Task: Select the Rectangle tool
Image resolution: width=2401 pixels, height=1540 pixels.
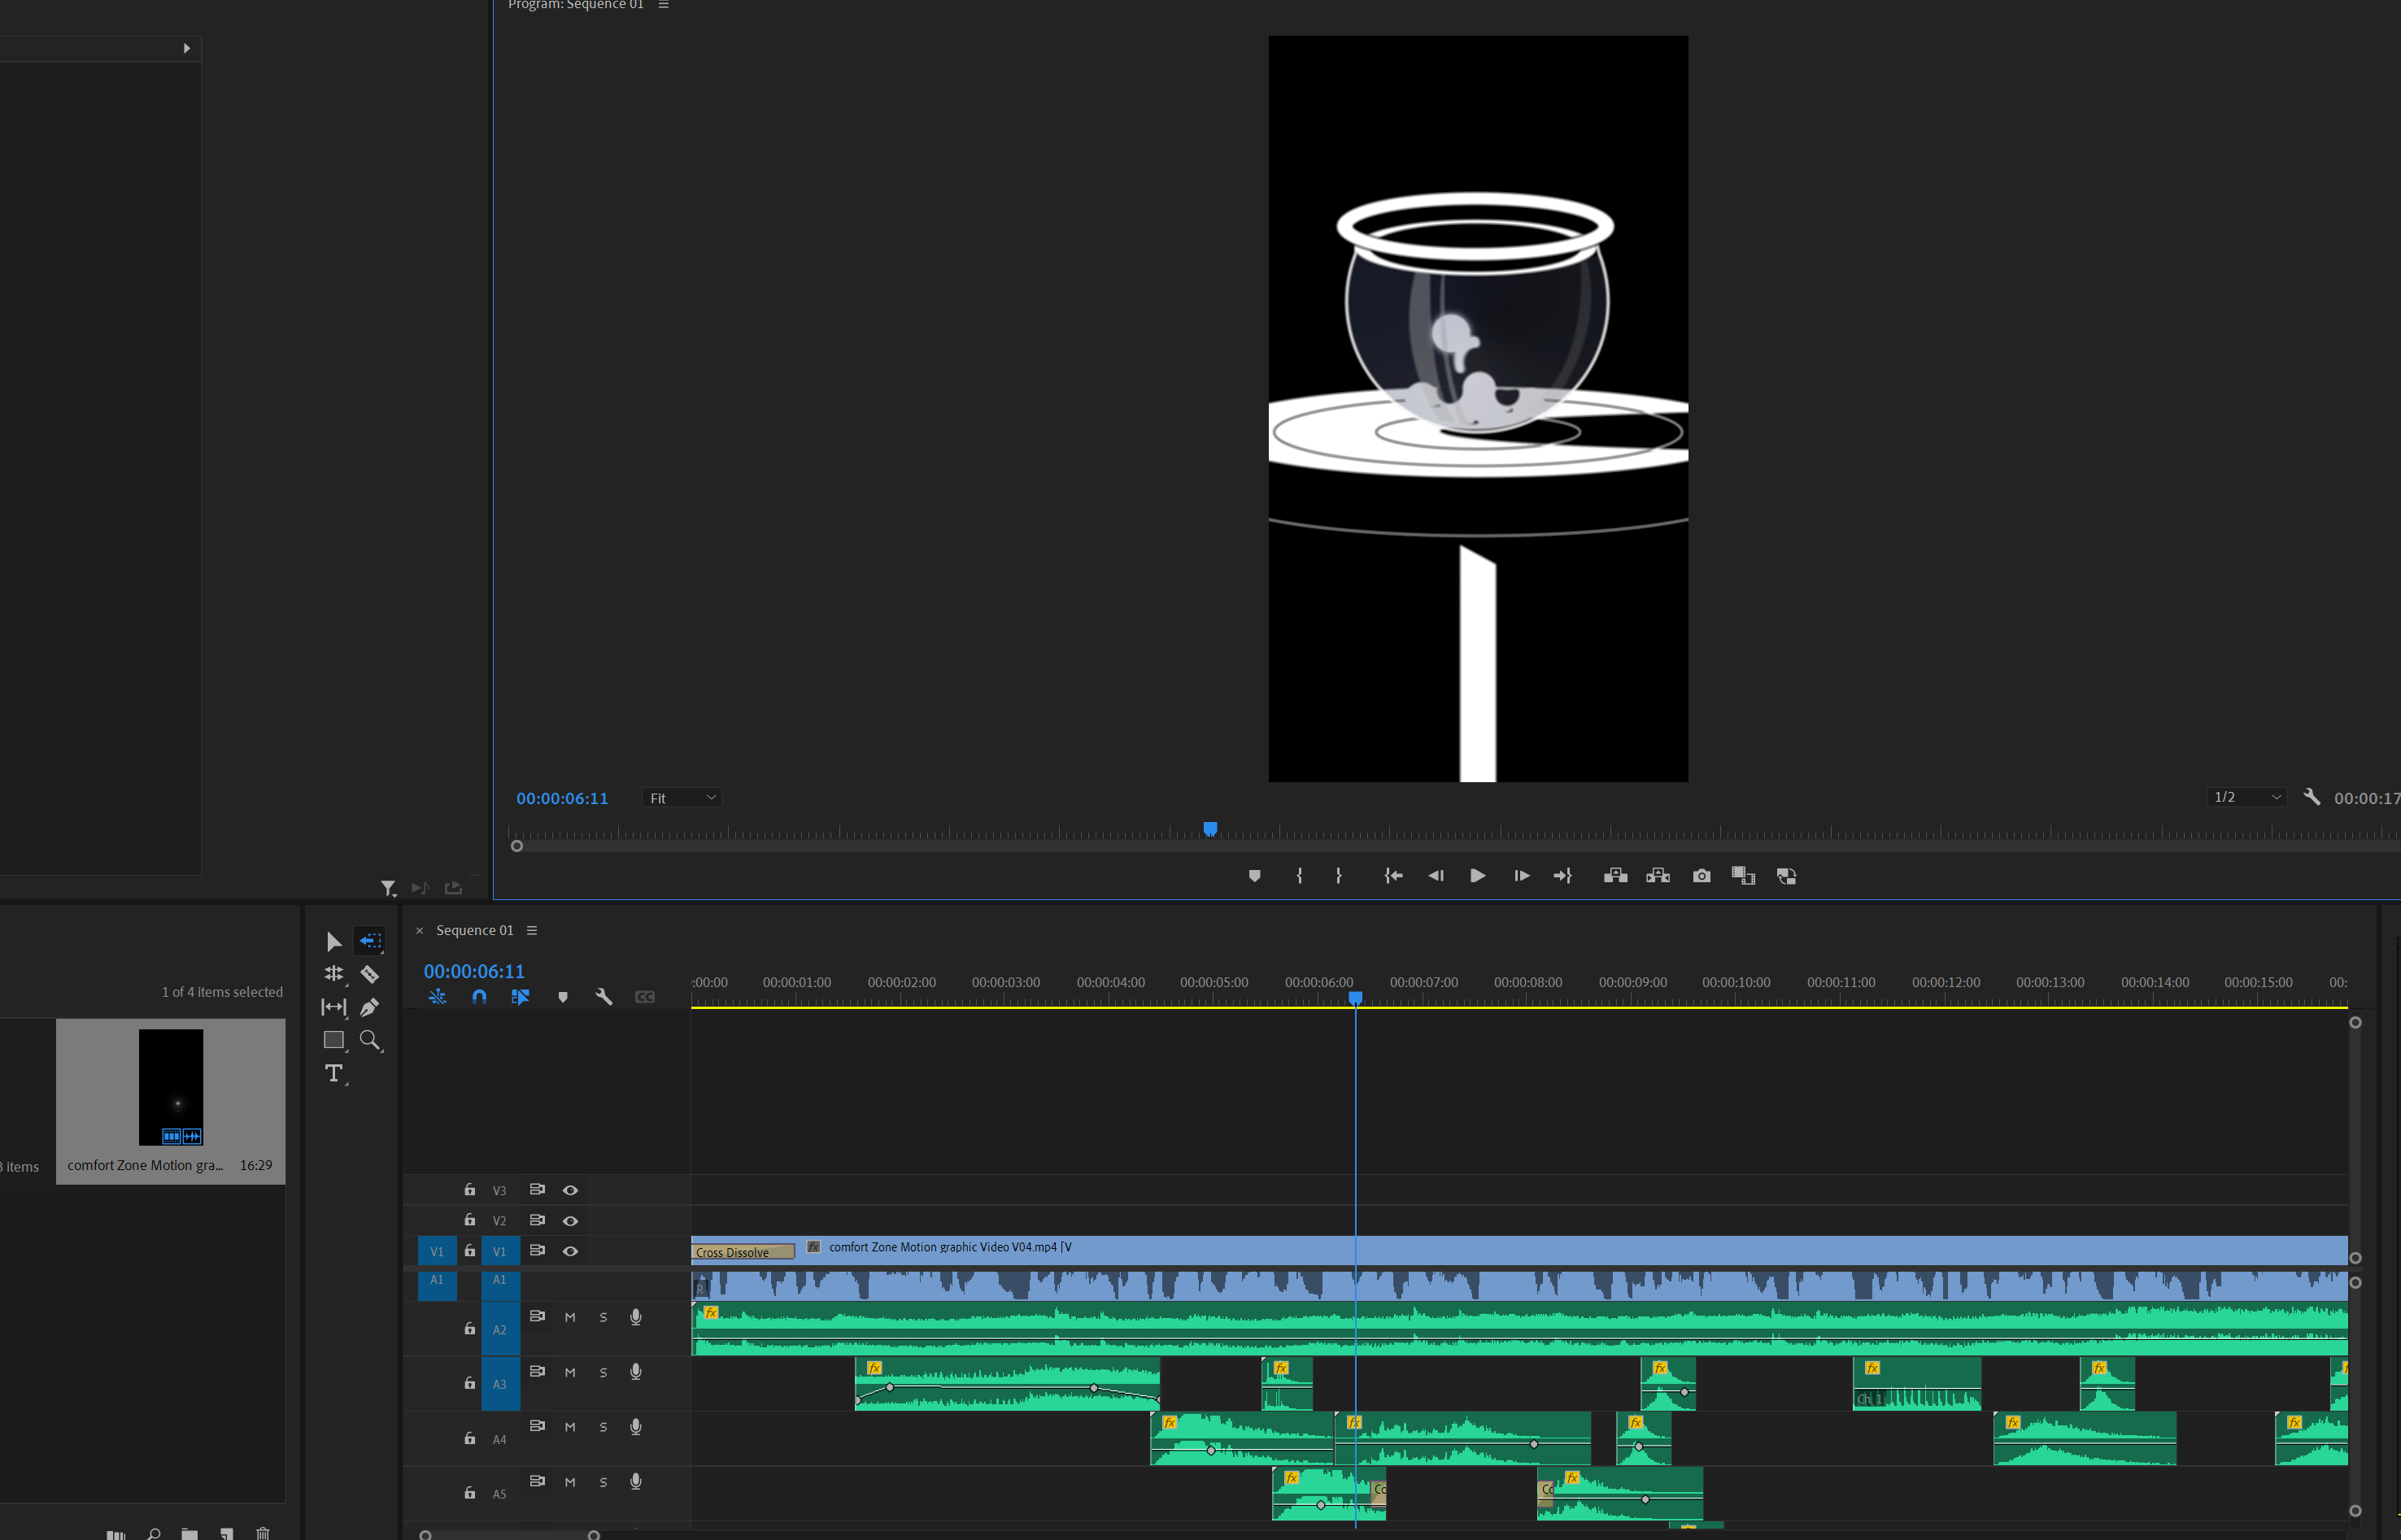Action: 334,1040
